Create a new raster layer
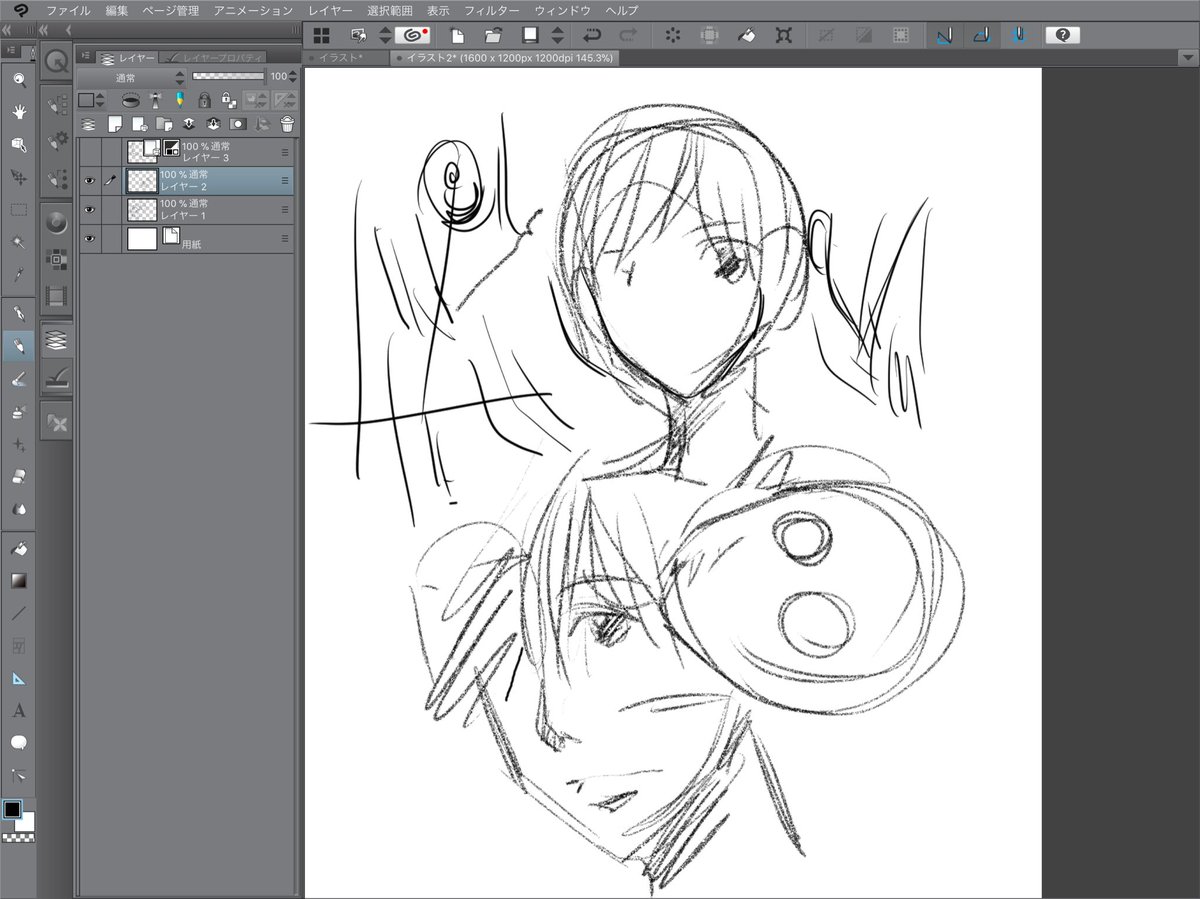The image size is (1200, 899). 114,124
